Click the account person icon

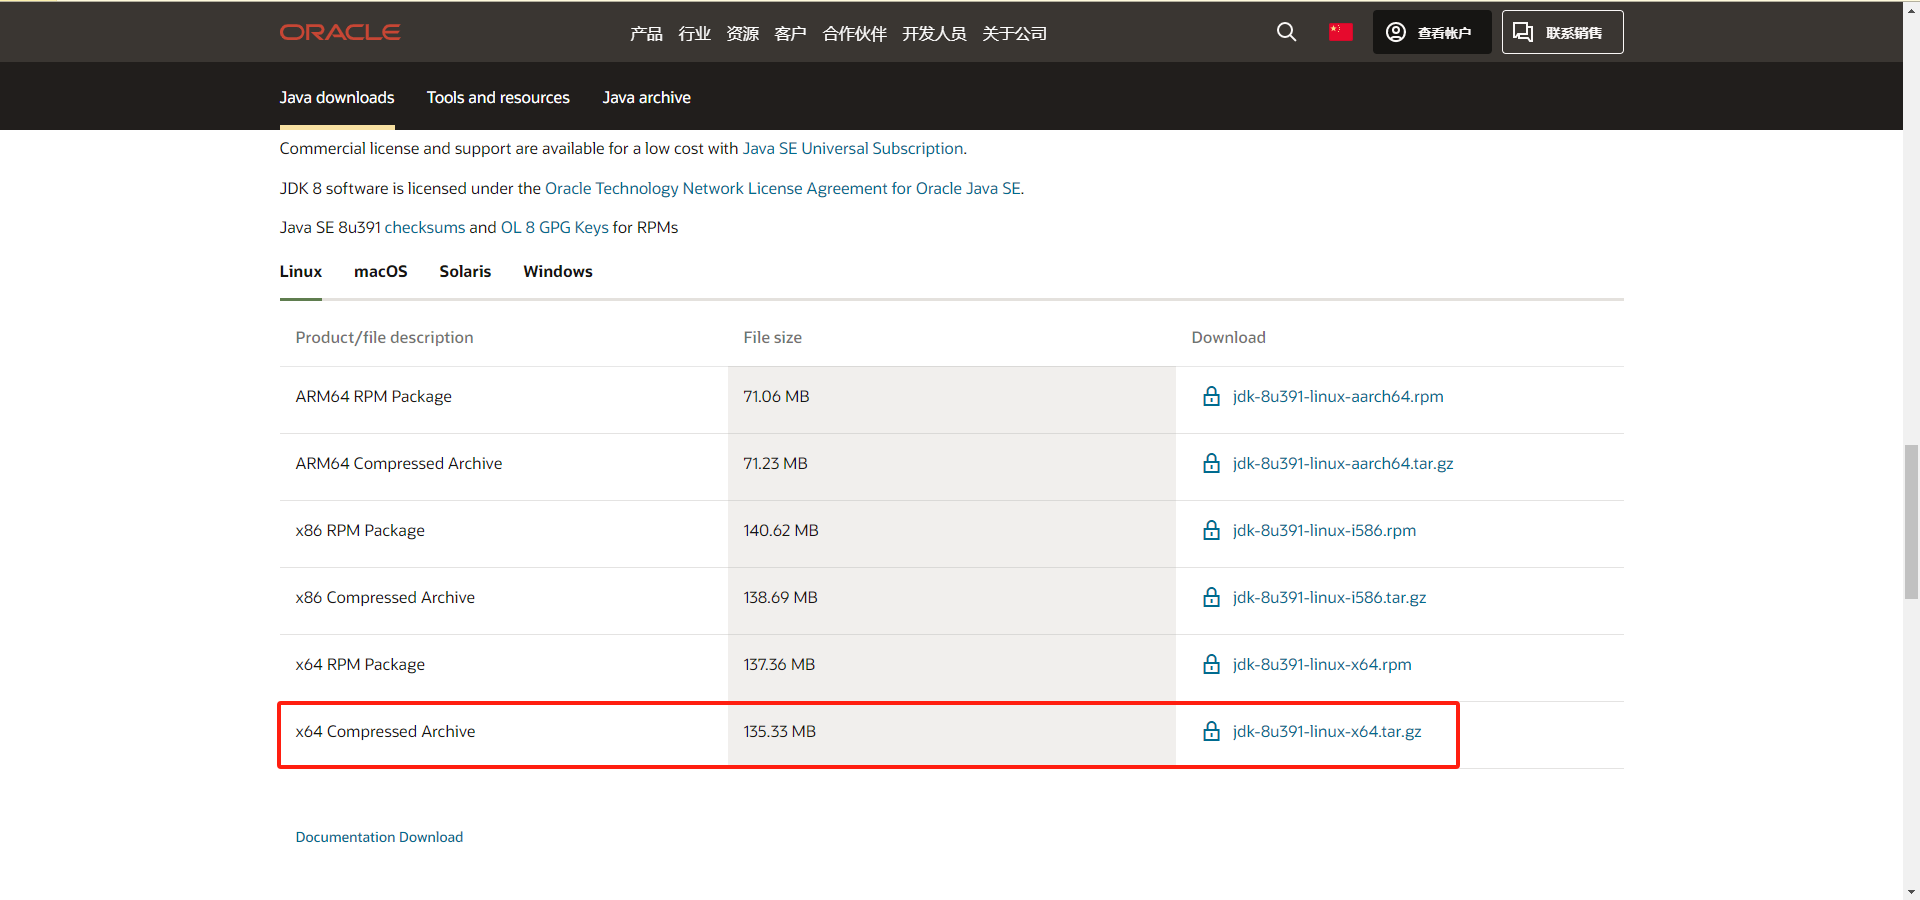tap(1396, 32)
